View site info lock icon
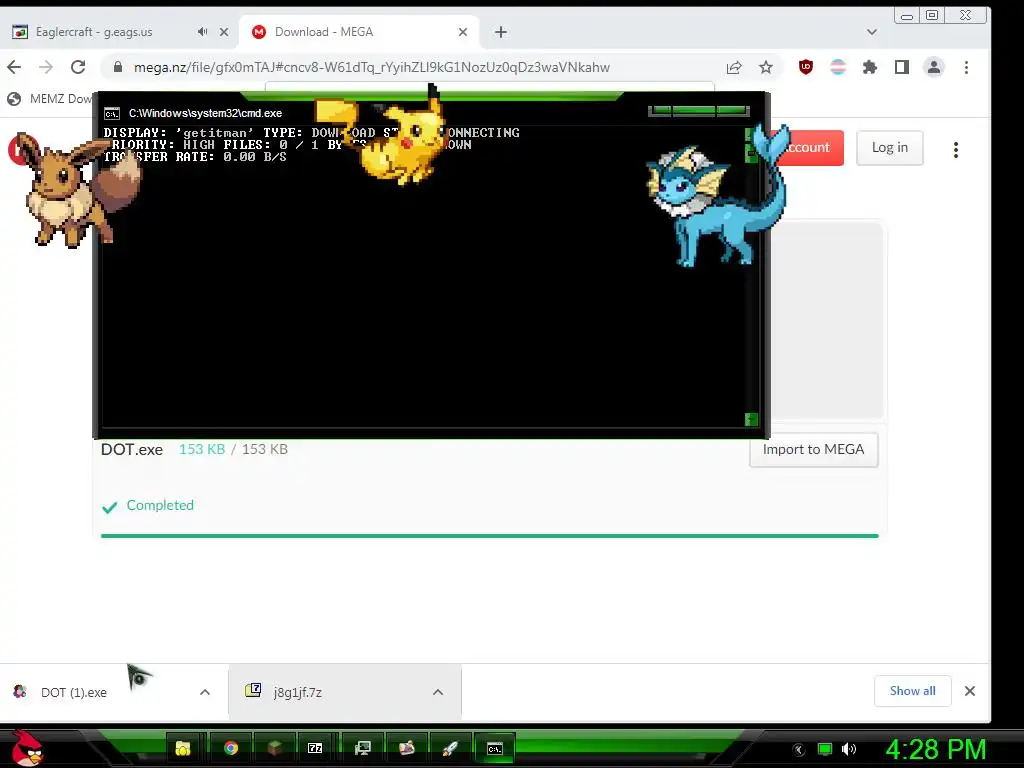The height and width of the screenshot is (768, 1024). [118, 67]
